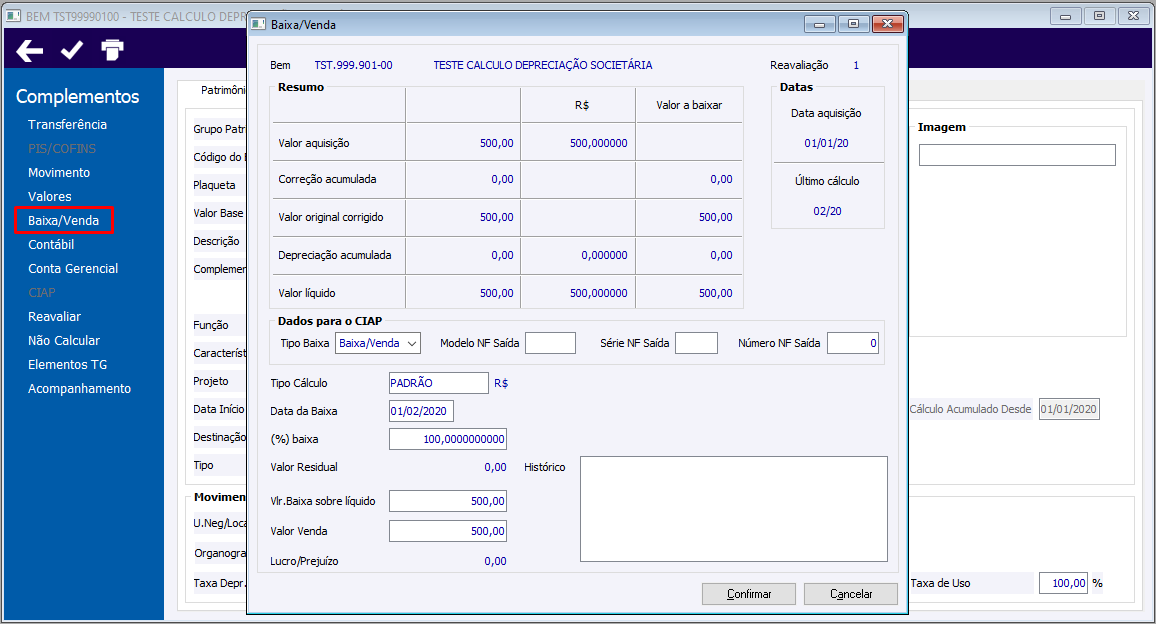Click the Vlr.Baixa sobre líquido field

pos(448,501)
